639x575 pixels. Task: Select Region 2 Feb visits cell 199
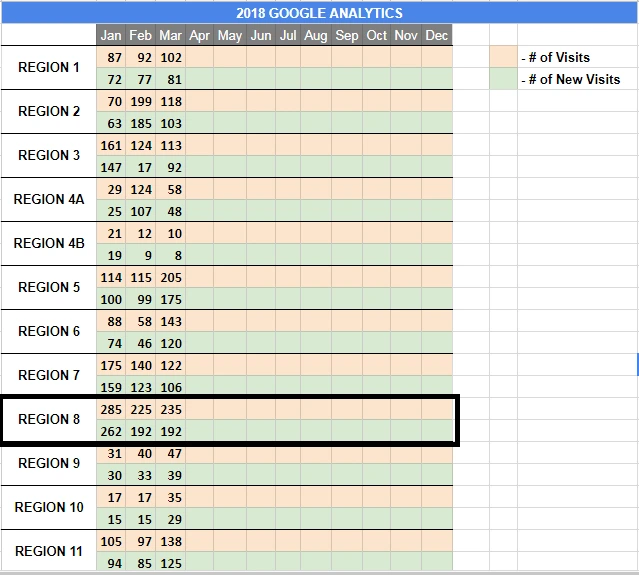[x=141, y=101]
